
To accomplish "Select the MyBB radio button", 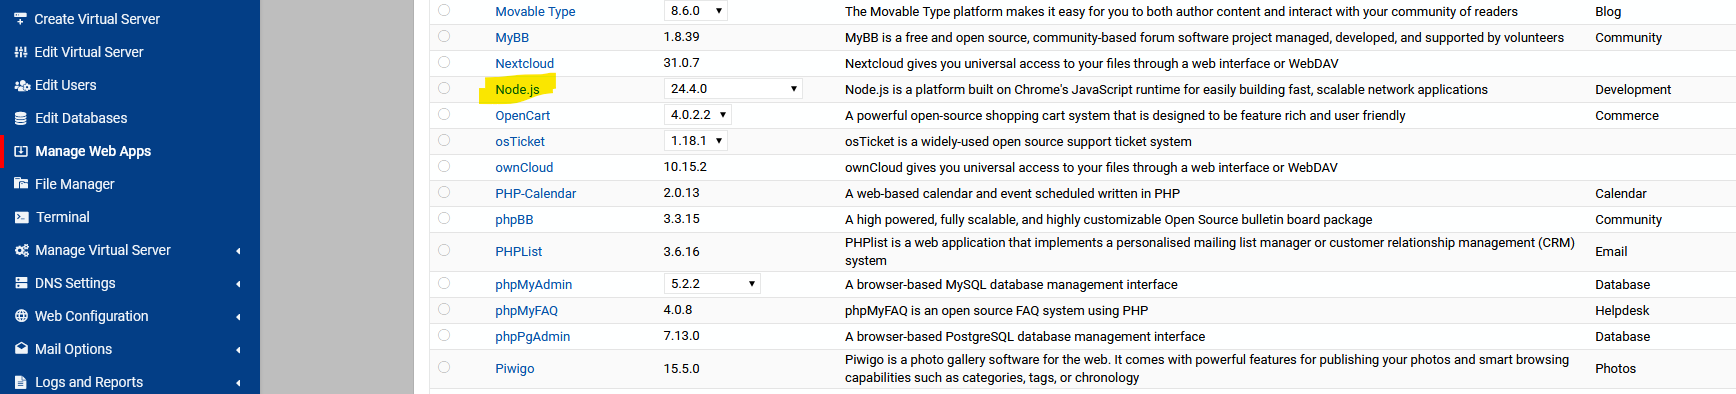I will coord(444,36).
